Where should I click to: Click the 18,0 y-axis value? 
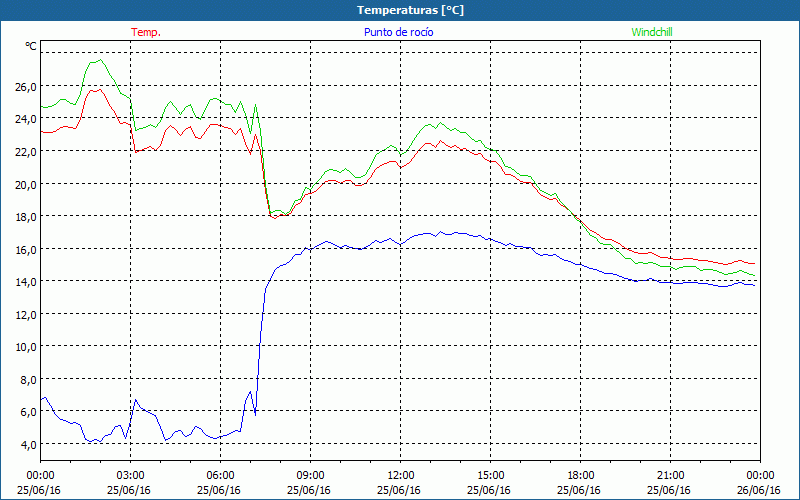point(25,217)
